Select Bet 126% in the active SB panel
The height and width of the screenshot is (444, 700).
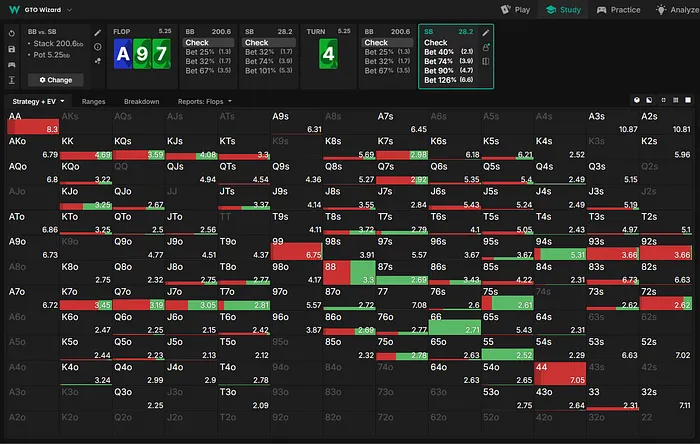click(440, 80)
